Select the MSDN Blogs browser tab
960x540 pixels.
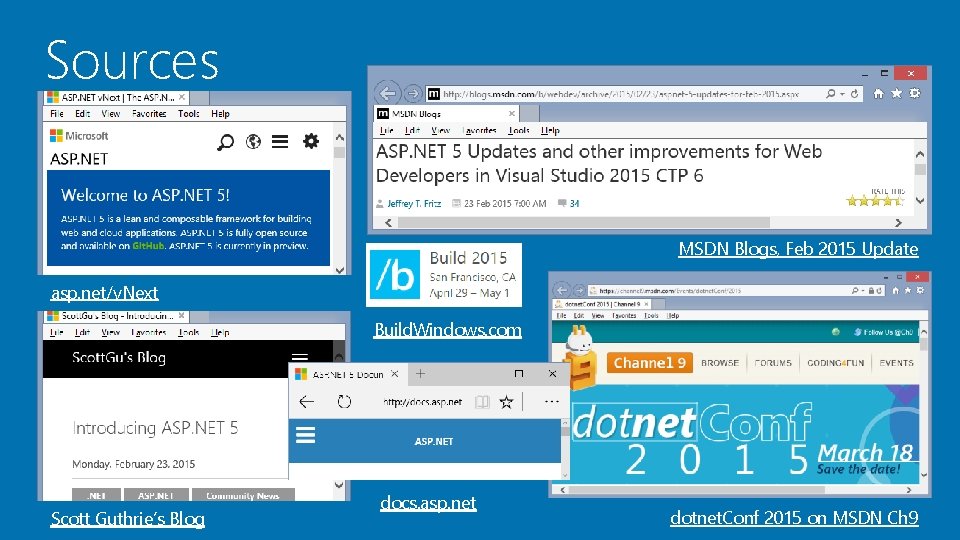[x=446, y=114]
